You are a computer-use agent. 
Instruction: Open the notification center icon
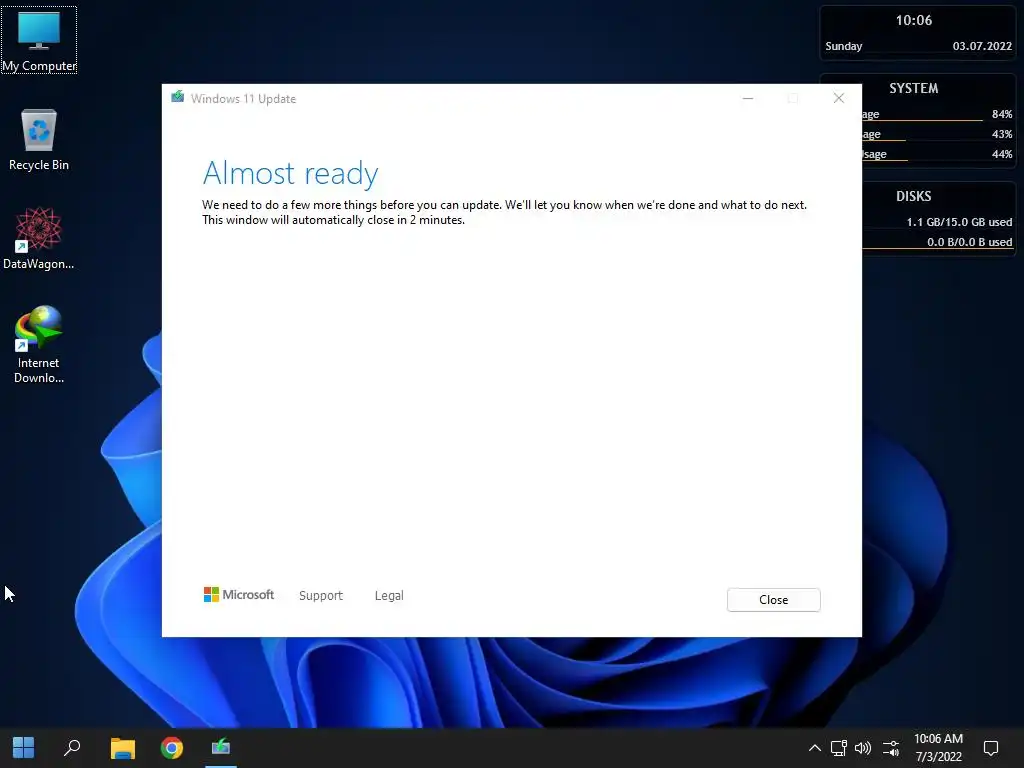991,748
